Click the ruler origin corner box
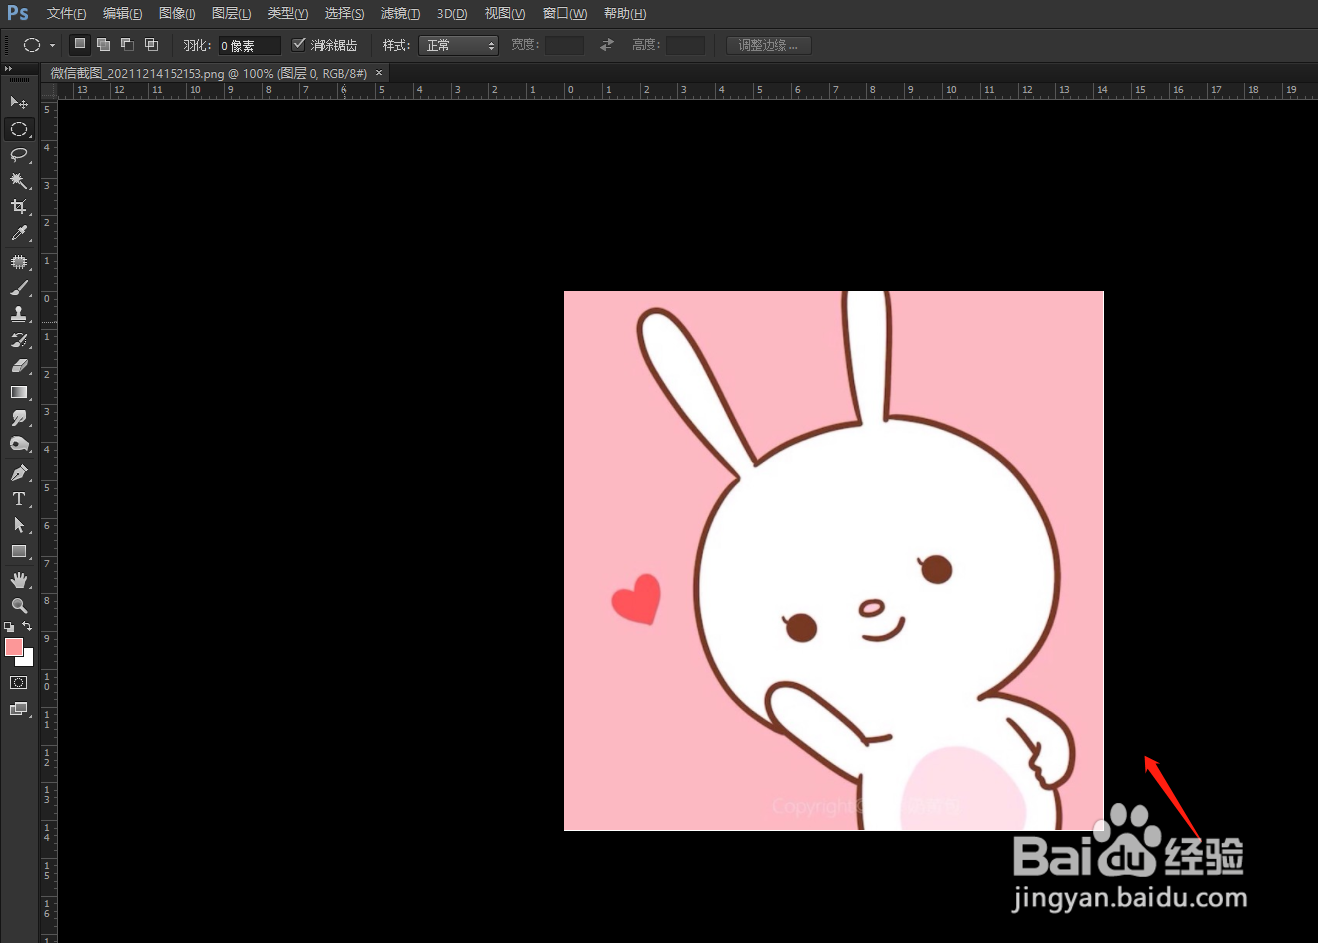 click(x=49, y=90)
